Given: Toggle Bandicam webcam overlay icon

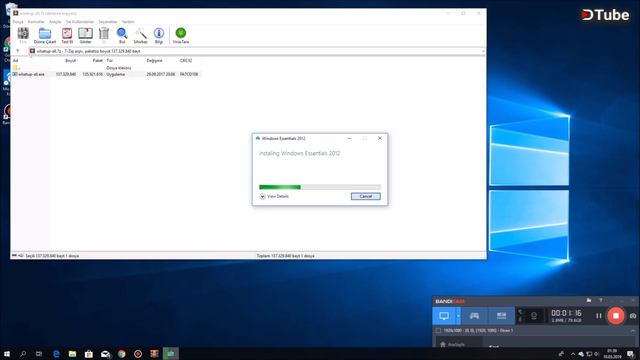Looking at the screenshot, I should tap(534, 316).
